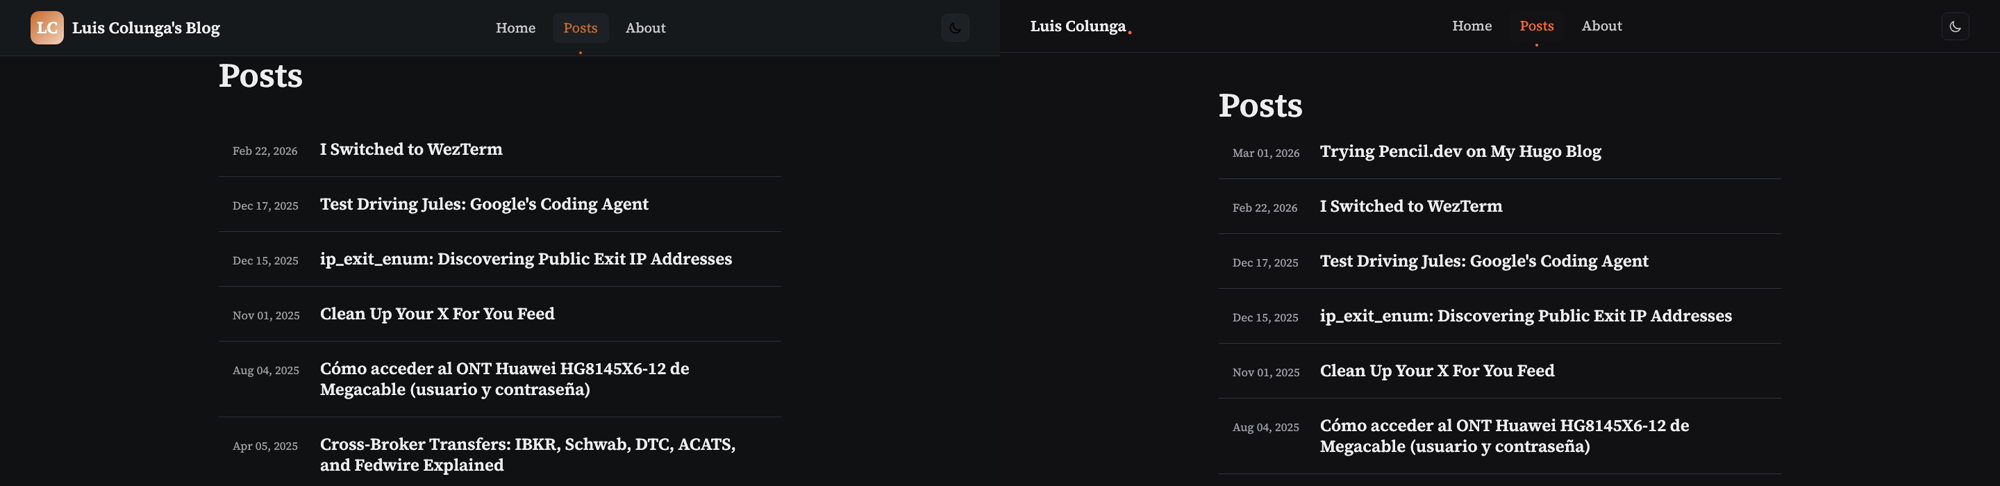The height and width of the screenshot is (486, 2000).
Task: Click the "Mar 01, 2026" post date
Action: 1265,153
